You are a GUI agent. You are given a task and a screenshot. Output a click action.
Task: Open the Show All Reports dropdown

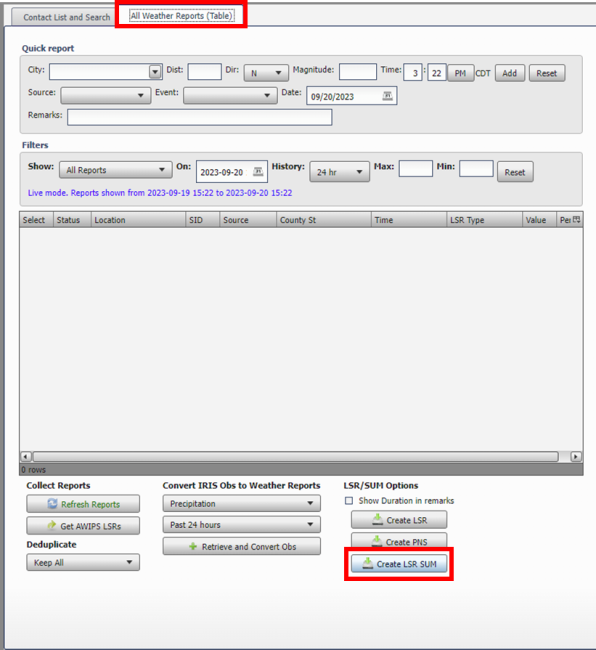point(116,170)
